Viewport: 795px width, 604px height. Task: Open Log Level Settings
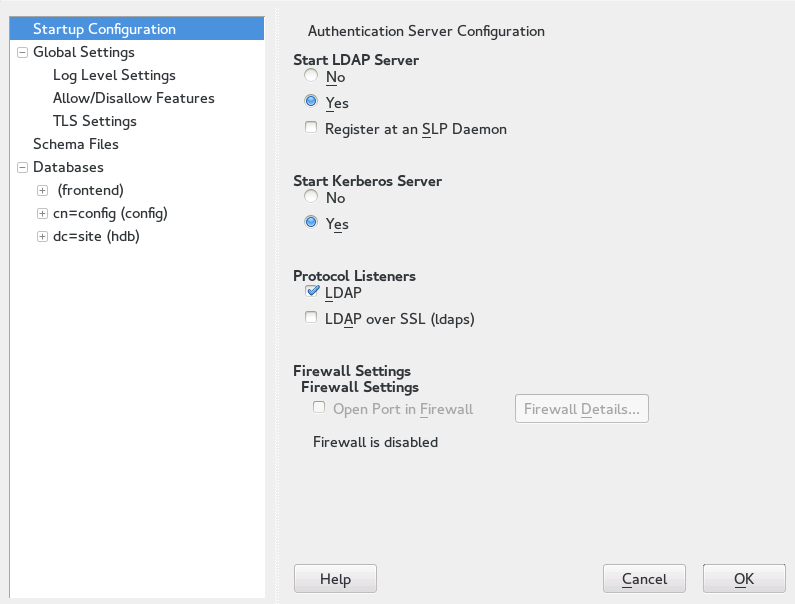tap(114, 75)
